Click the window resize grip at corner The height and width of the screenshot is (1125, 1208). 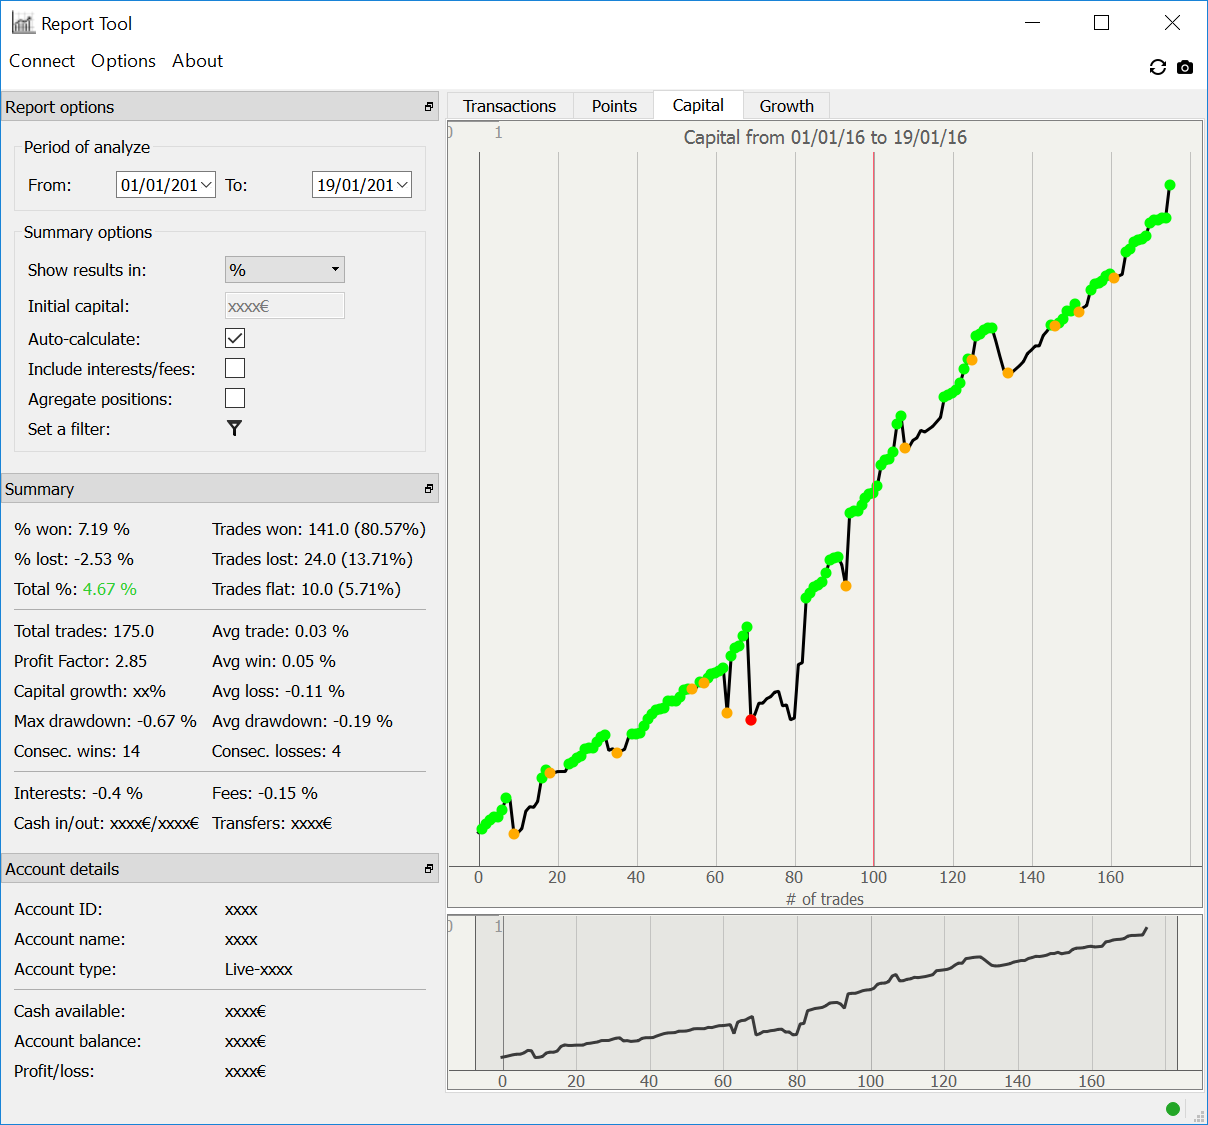click(1199, 1116)
